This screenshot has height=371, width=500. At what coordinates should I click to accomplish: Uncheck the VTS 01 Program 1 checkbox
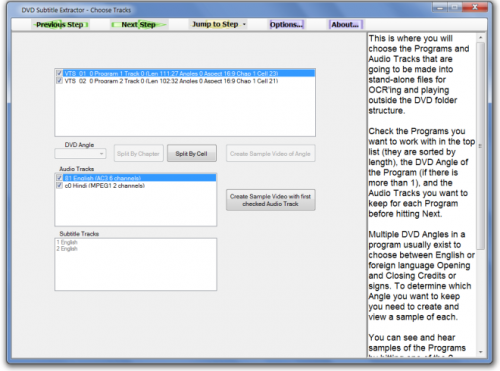pos(59,73)
